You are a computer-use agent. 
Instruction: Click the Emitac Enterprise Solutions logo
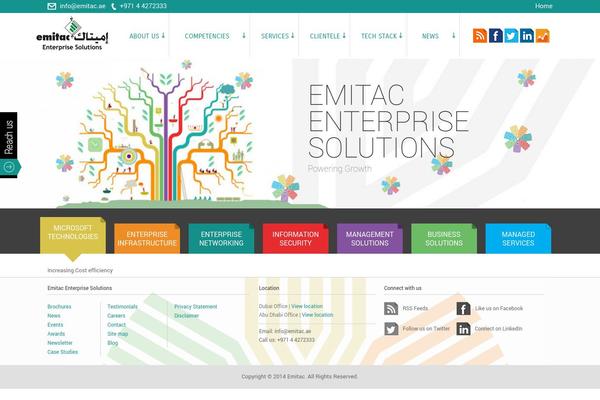72,34
